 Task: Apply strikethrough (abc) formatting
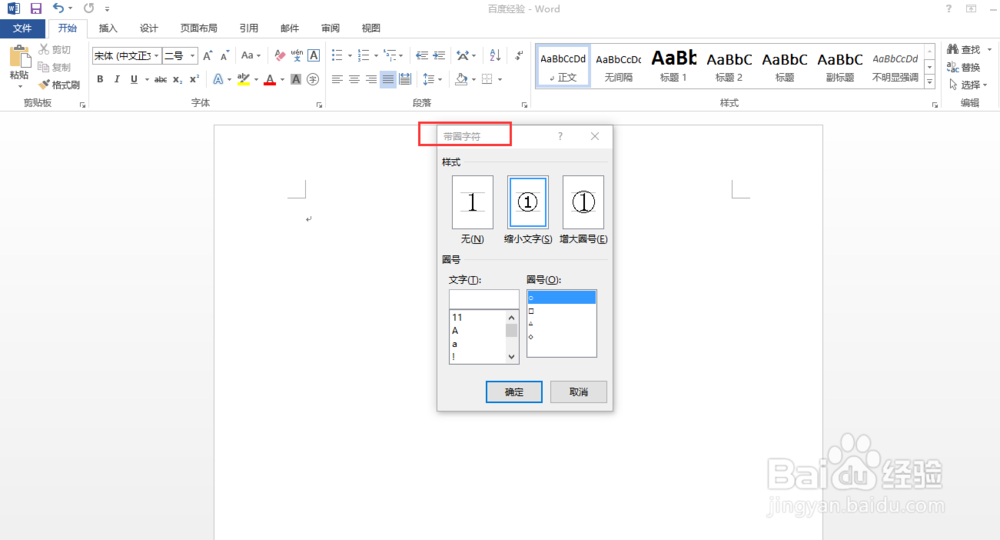(x=161, y=79)
